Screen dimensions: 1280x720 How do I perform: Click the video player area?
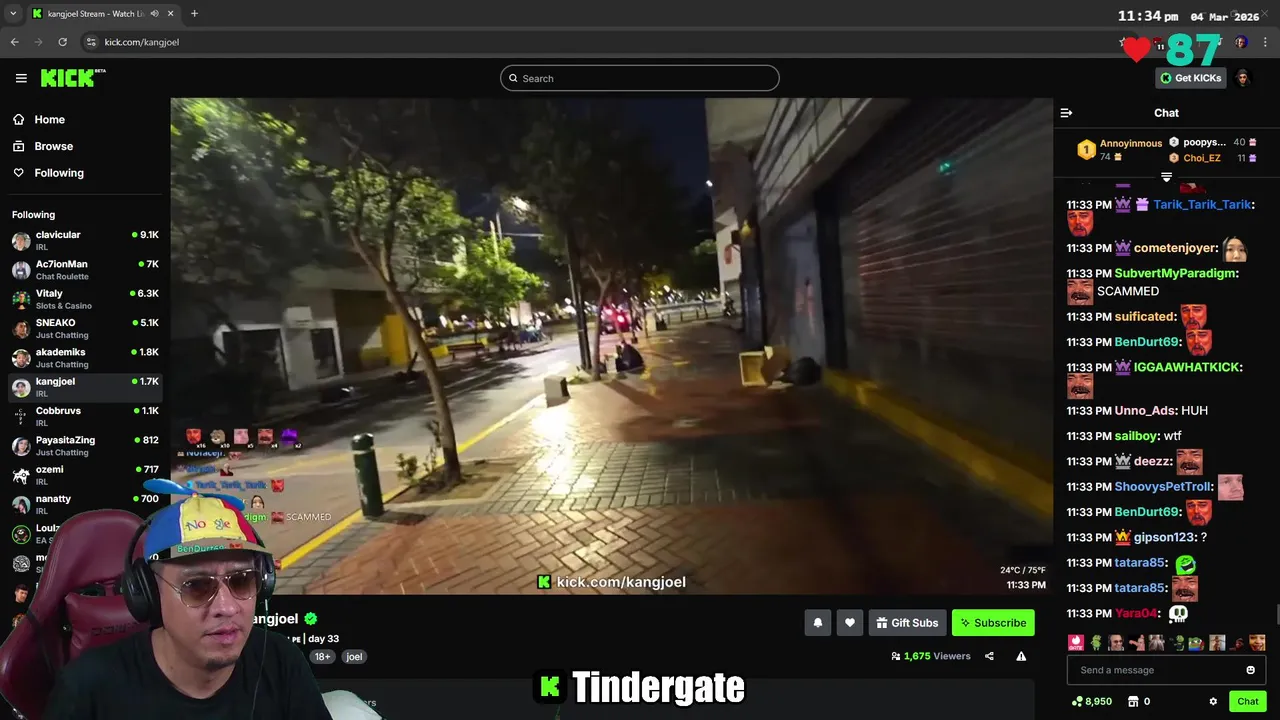point(611,346)
